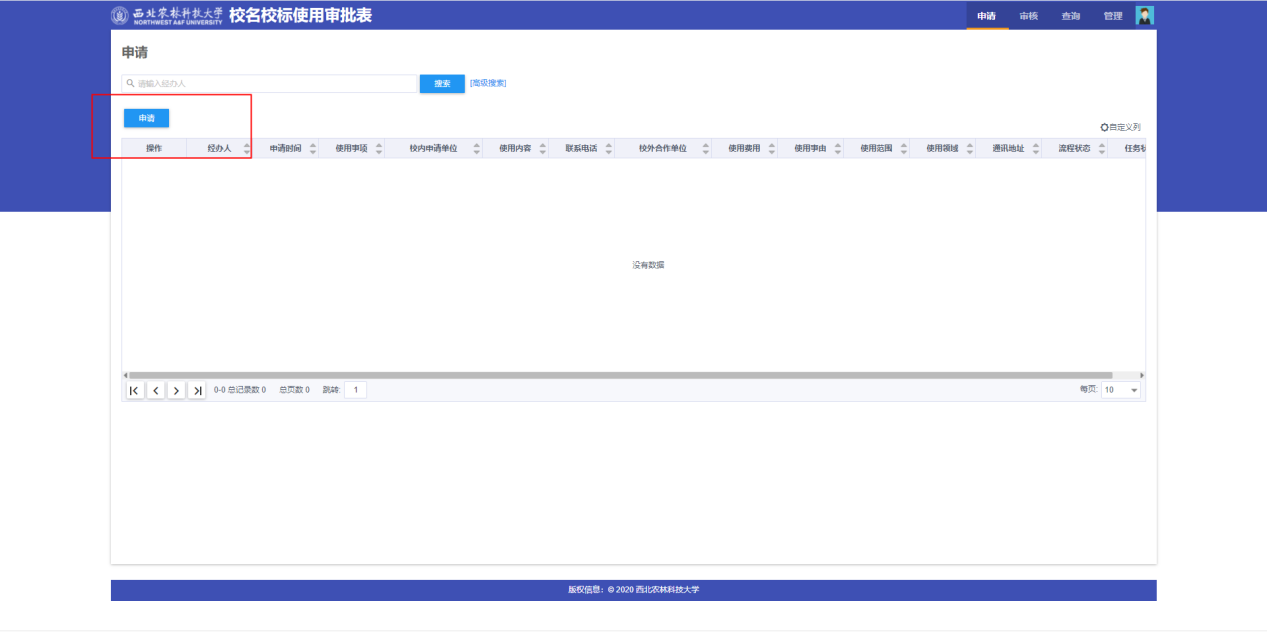1267x632 pixels.
Task: Open the 管理 tab
Action: point(1112,16)
